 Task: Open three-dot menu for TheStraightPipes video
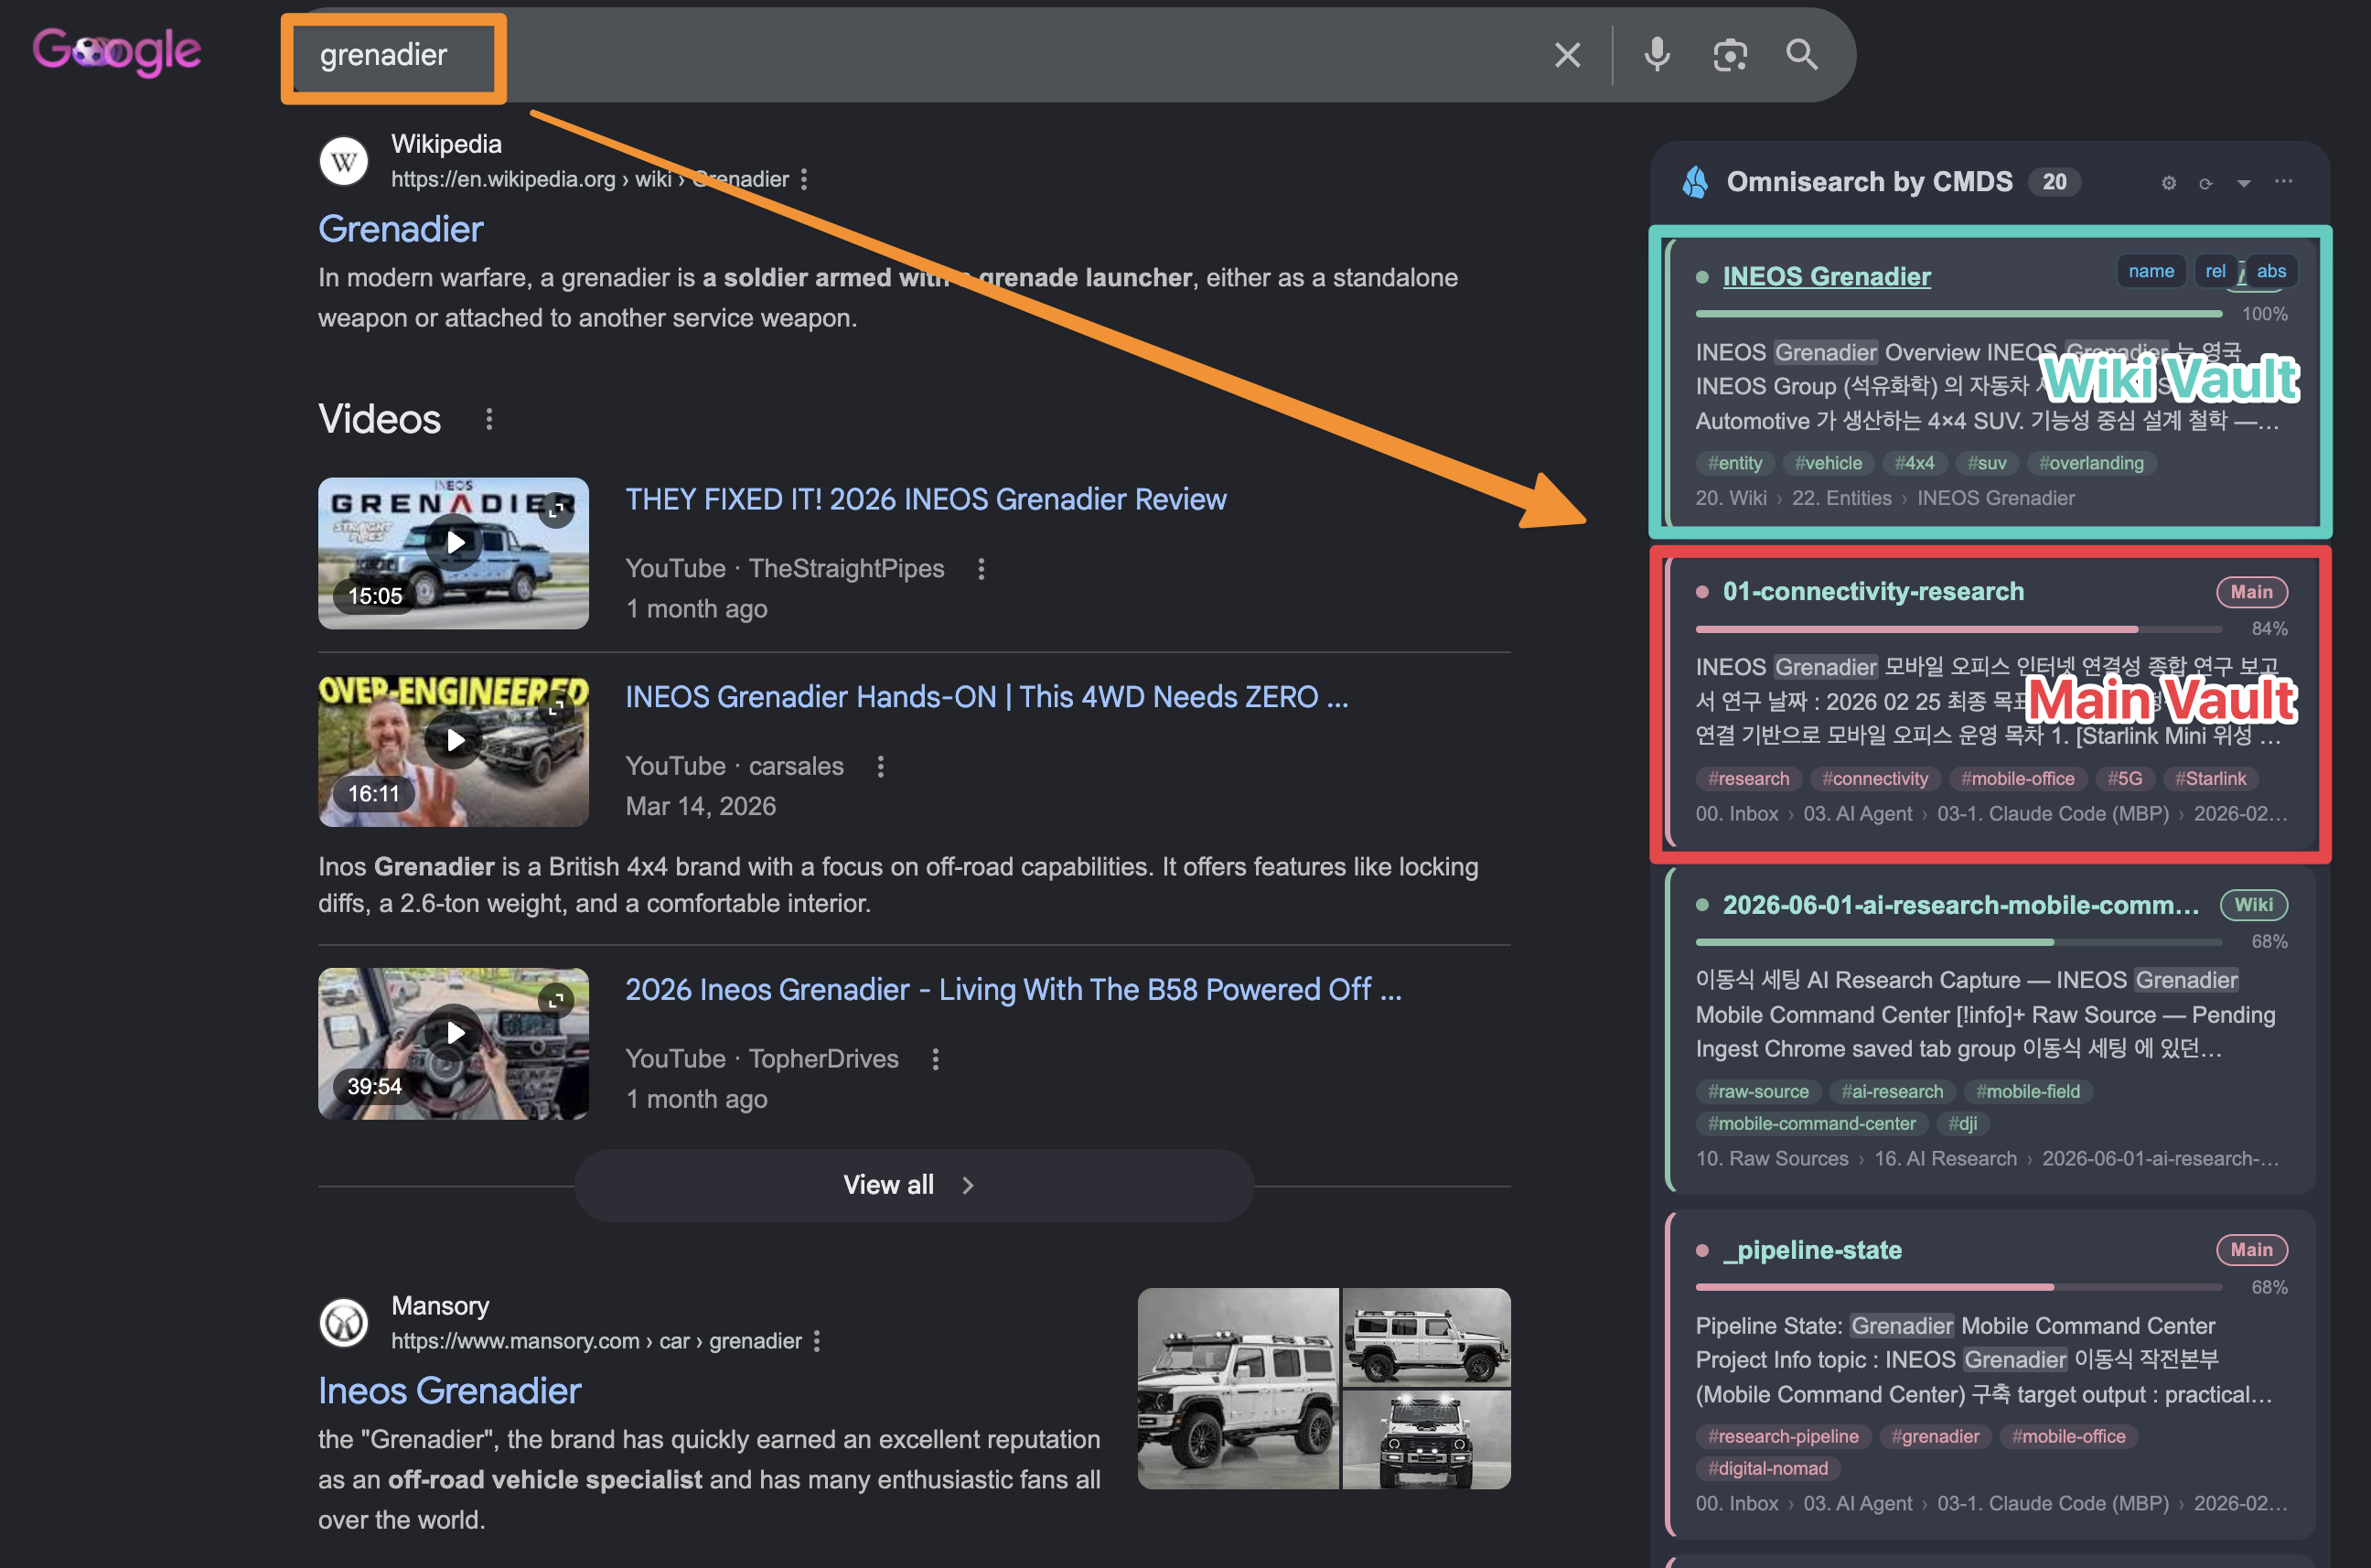(x=981, y=569)
